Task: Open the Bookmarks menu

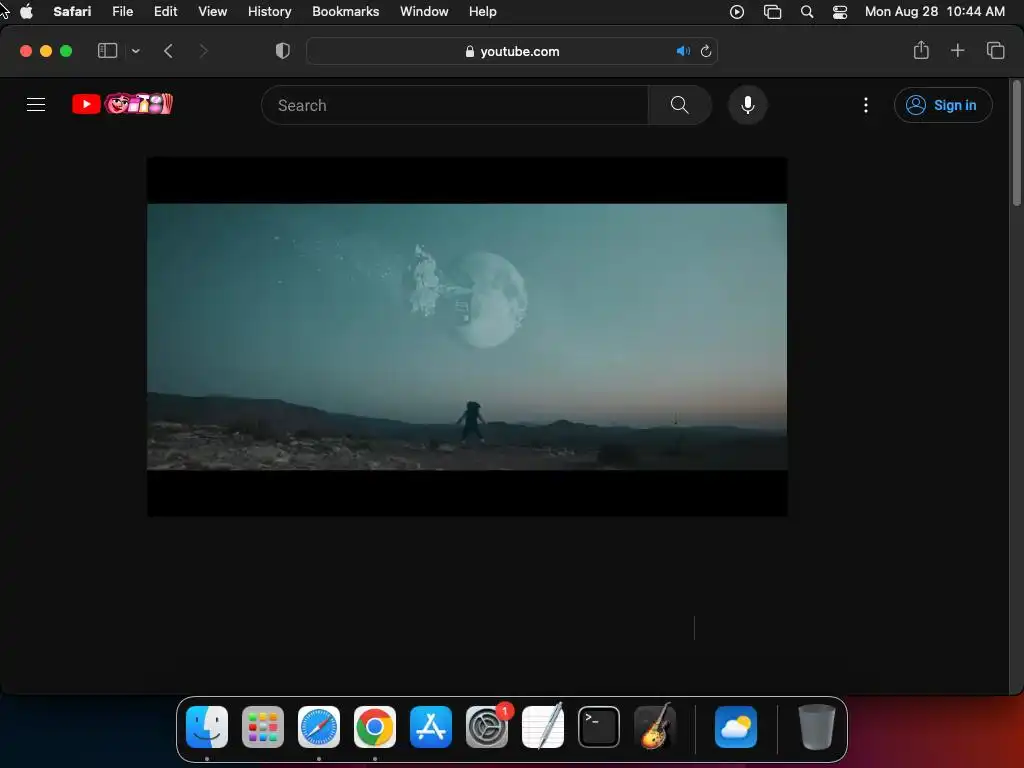Action: point(345,12)
